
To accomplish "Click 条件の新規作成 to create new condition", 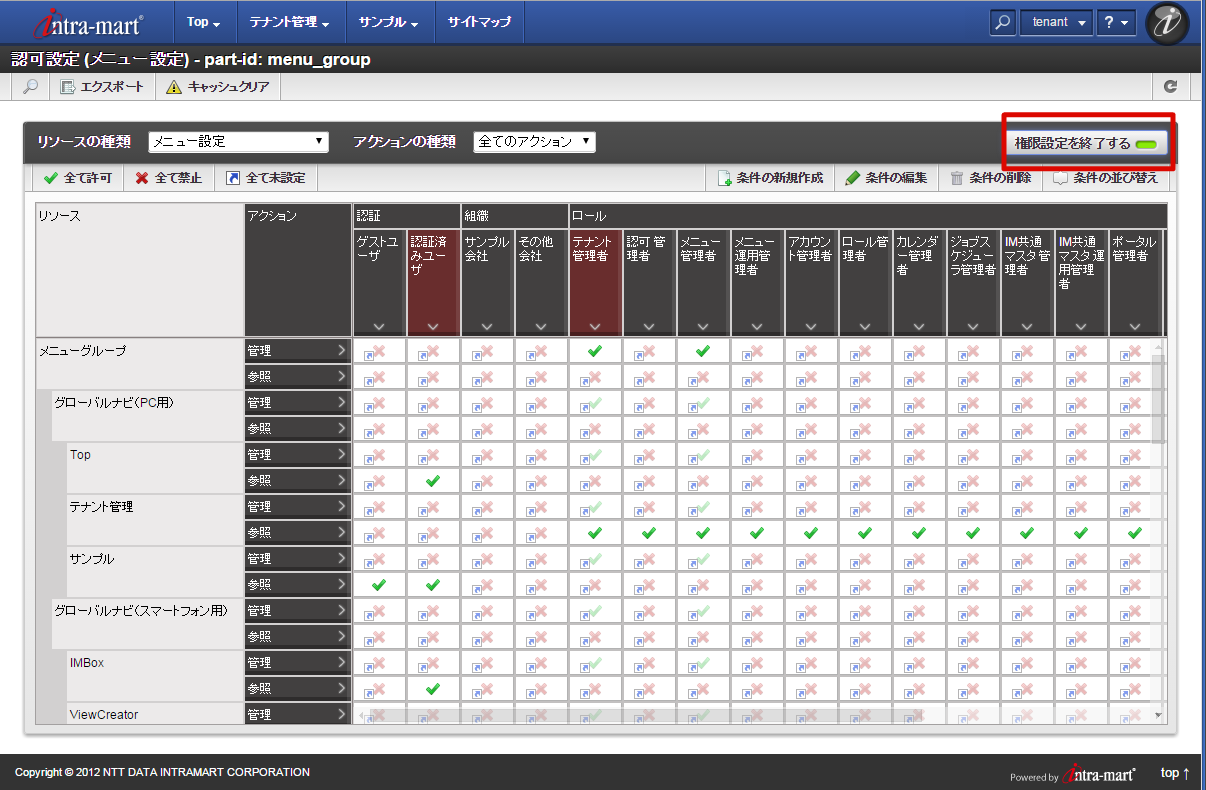I will (770, 178).
